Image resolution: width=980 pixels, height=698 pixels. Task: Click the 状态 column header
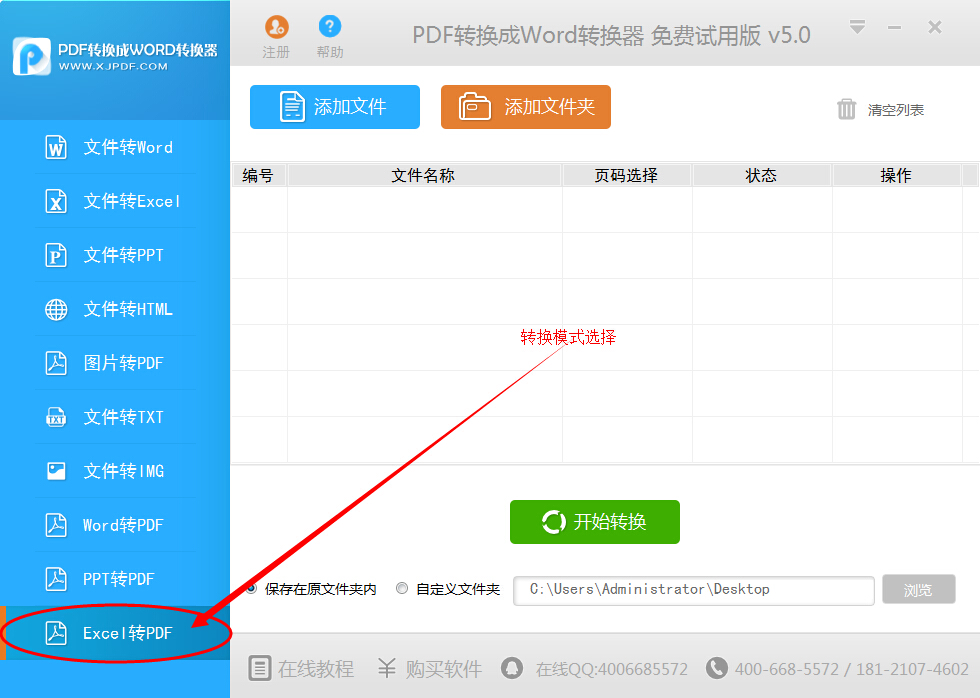[761, 176]
